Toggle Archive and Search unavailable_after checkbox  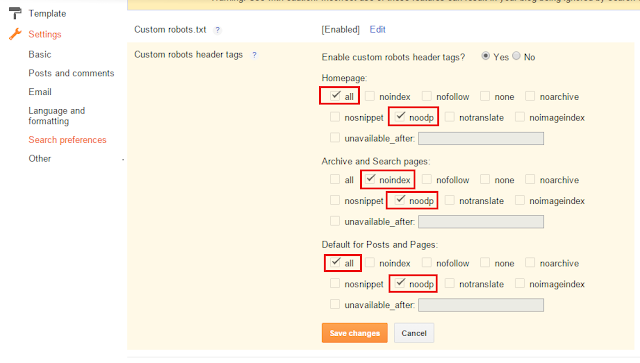(335, 221)
